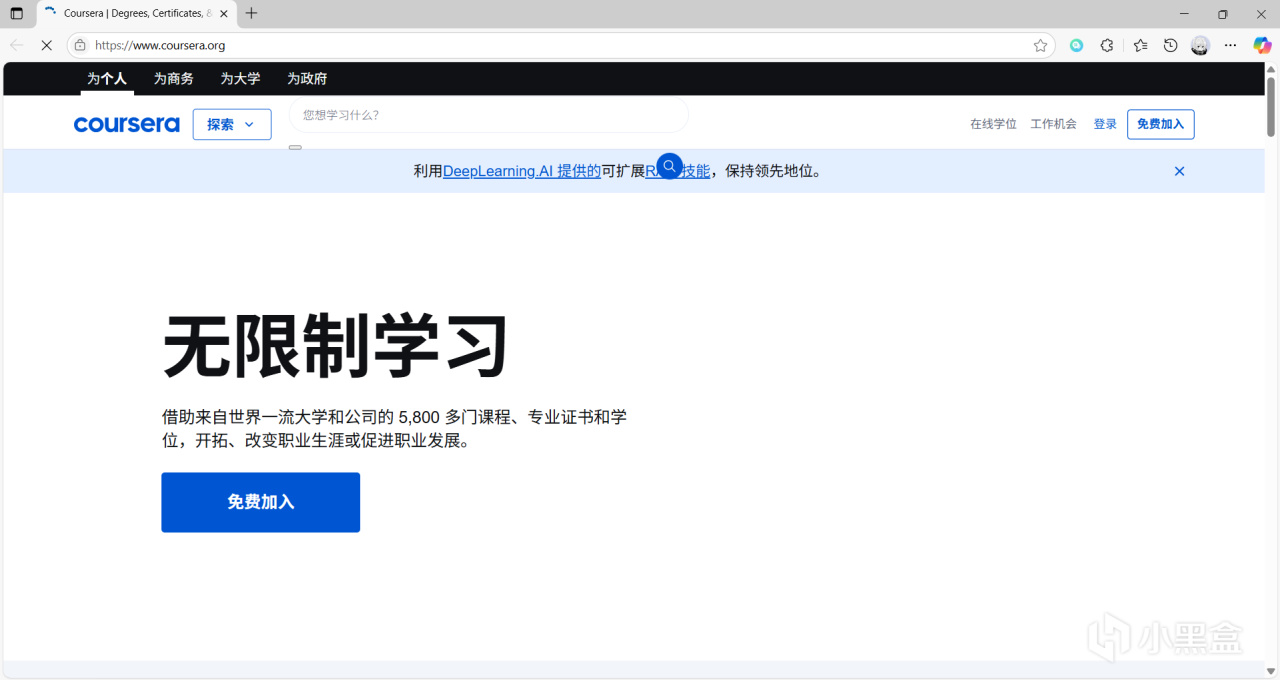The image size is (1280, 680).
Task: Open the tab actions menu icon
Action: pos(16,14)
